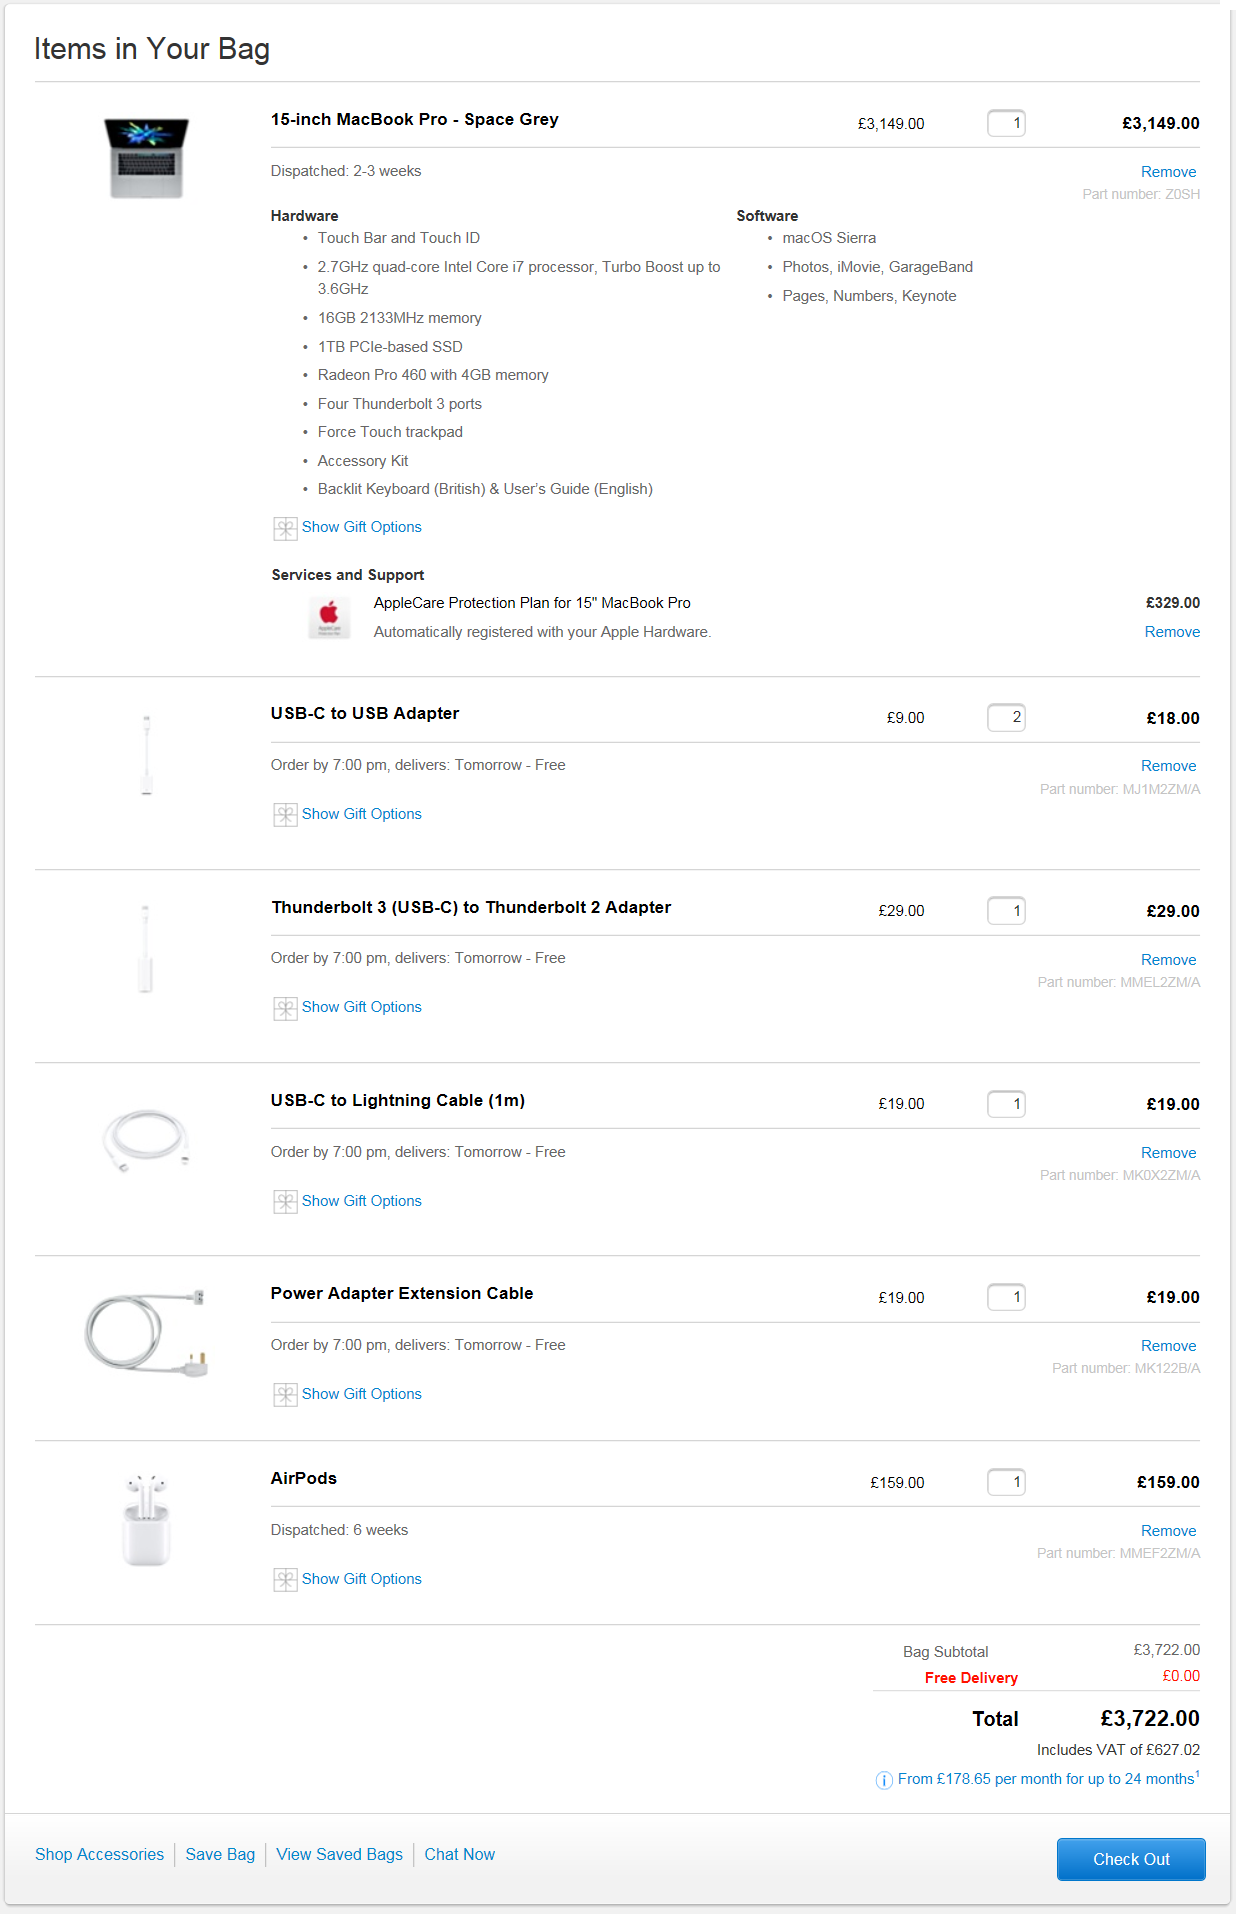1236x1914 pixels.
Task: Click quantity field for AirPods
Action: pyautogui.click(x=1006, y=1482)
